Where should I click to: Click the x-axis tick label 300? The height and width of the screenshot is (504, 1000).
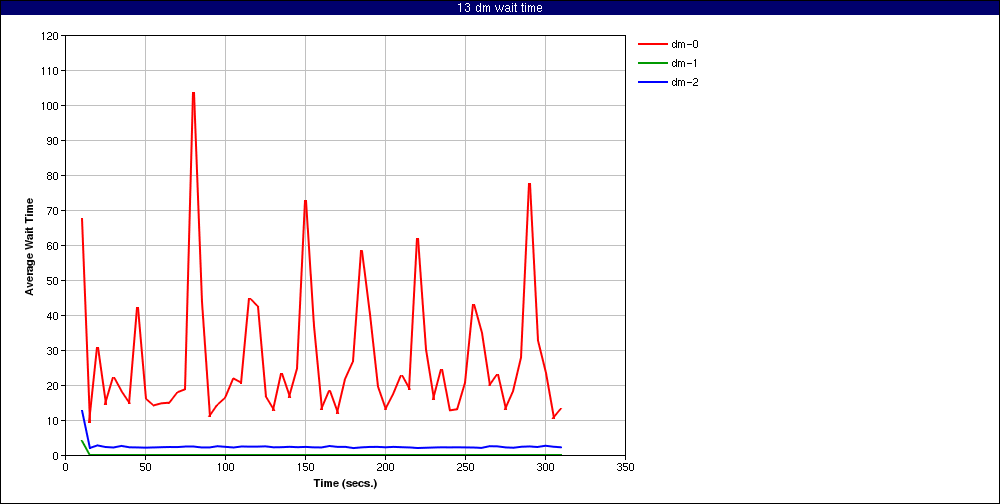pos(545,467)
